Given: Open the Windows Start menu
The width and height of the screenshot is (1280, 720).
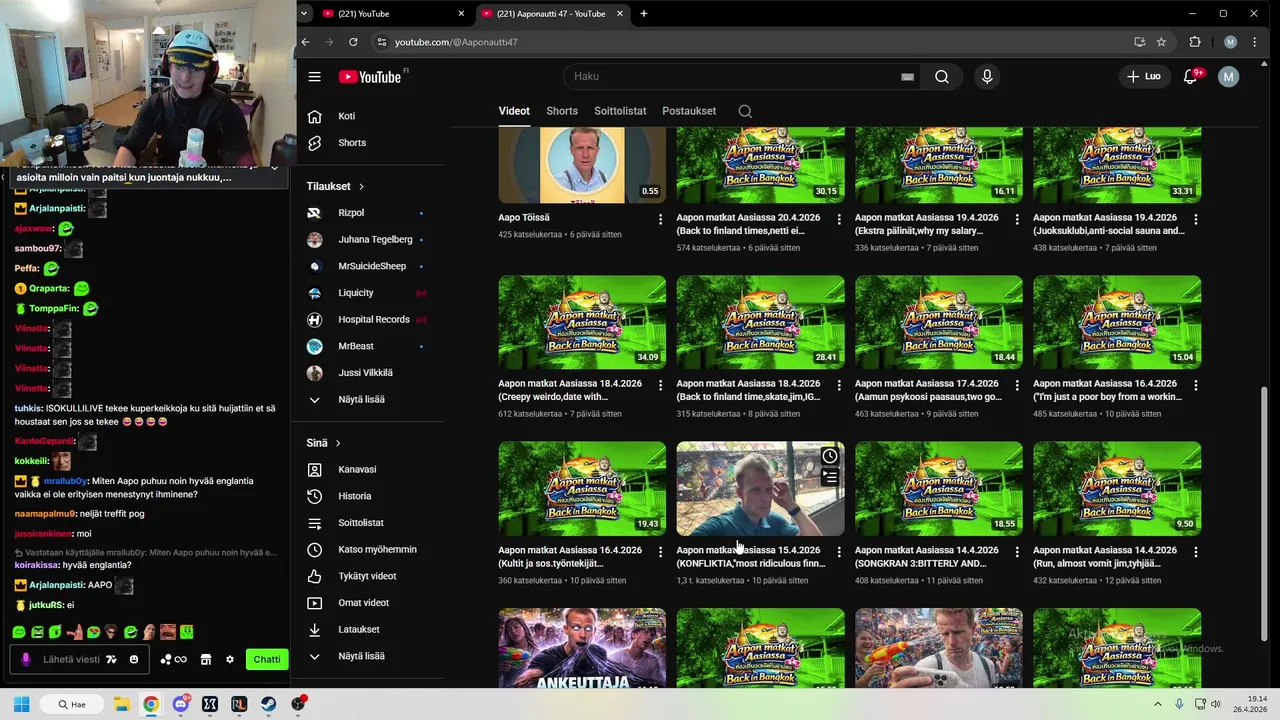Looking at the screenshot, I should point(21,704).
